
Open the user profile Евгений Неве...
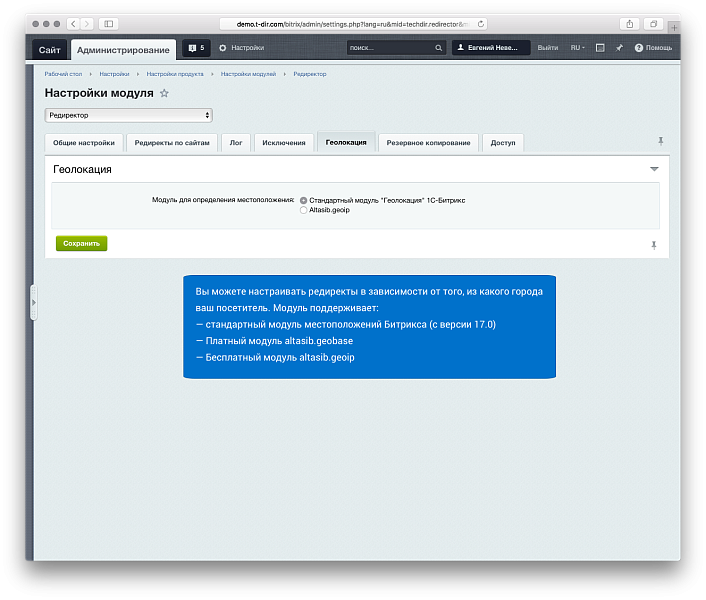pos(491,48)
